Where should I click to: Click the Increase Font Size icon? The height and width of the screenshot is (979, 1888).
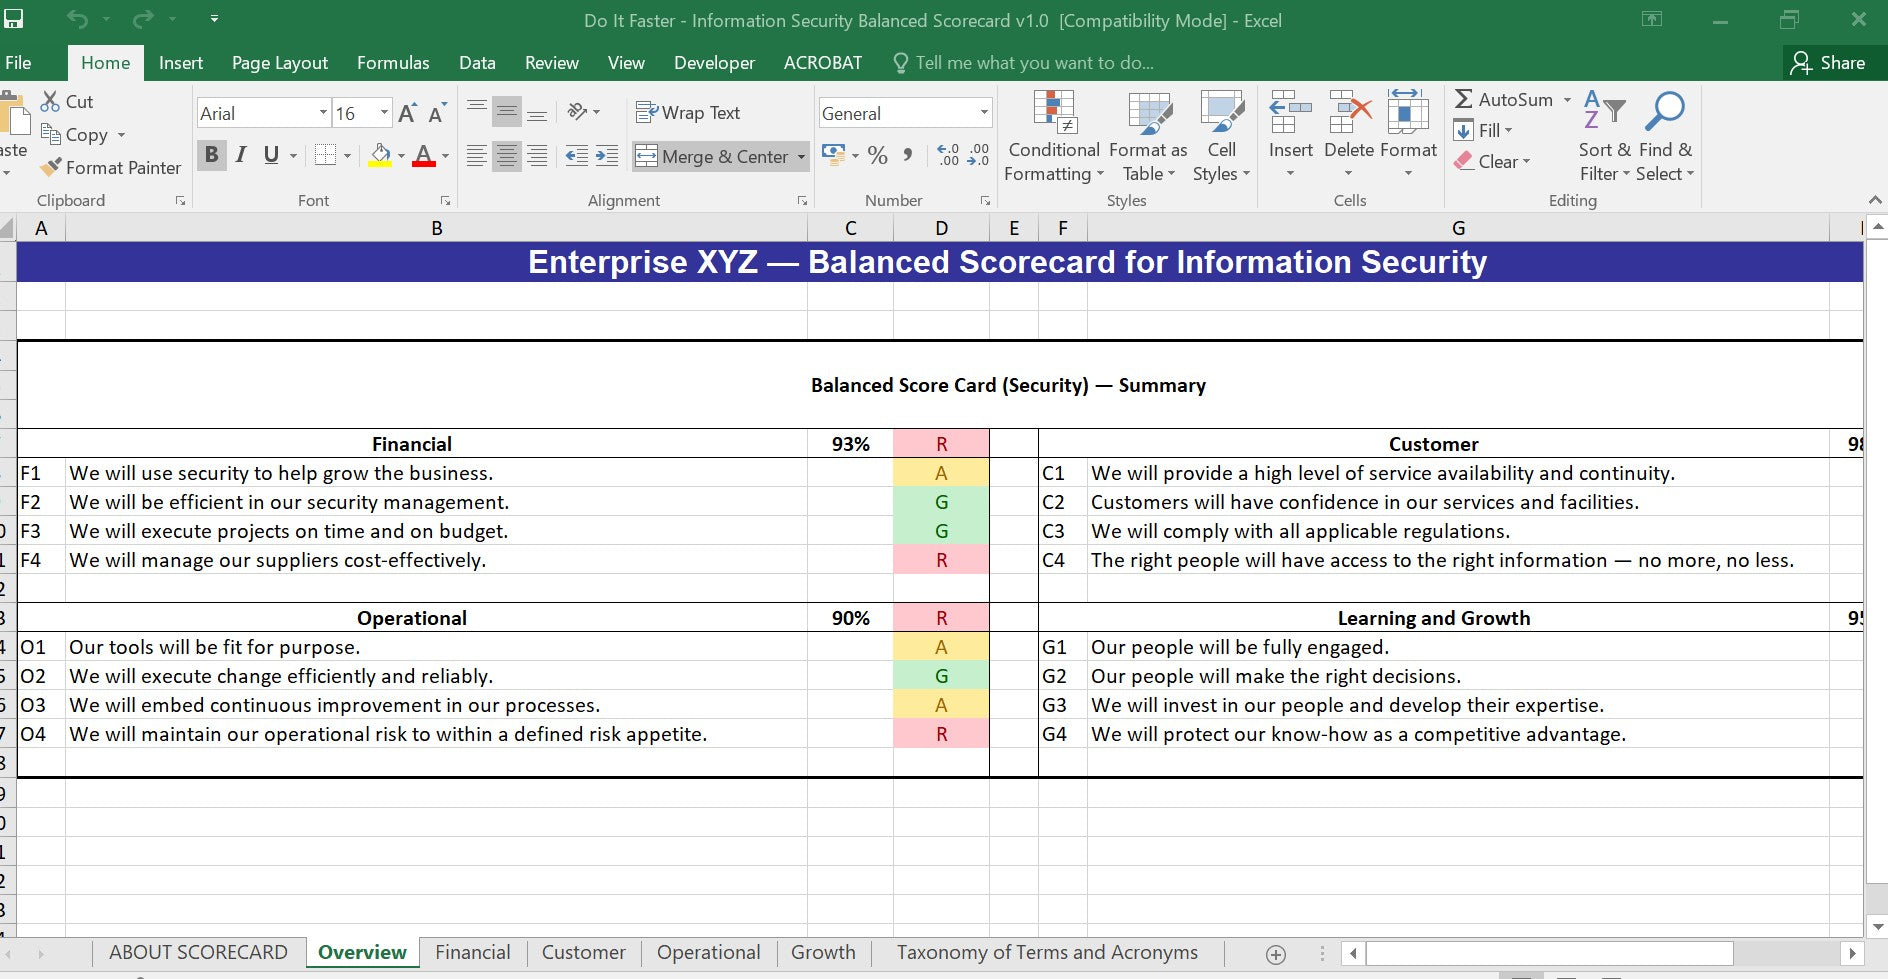tap(407, 113)
